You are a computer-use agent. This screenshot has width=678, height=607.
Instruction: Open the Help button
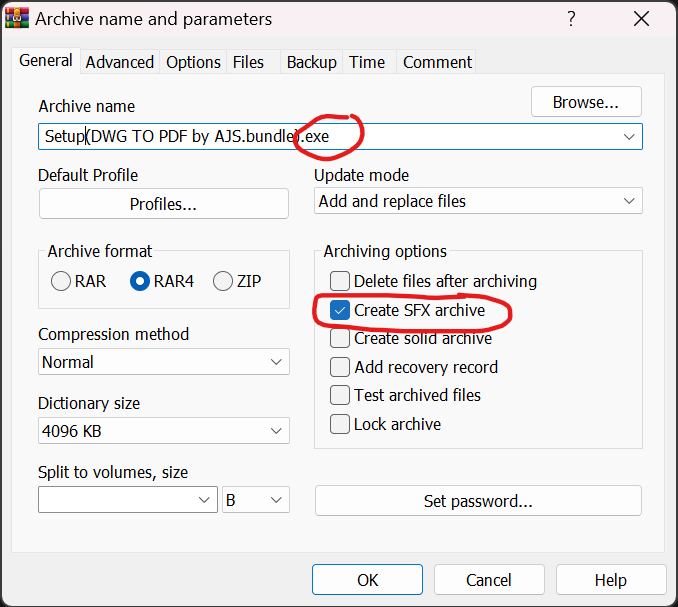pyautogui.click(x=611, y=580)
